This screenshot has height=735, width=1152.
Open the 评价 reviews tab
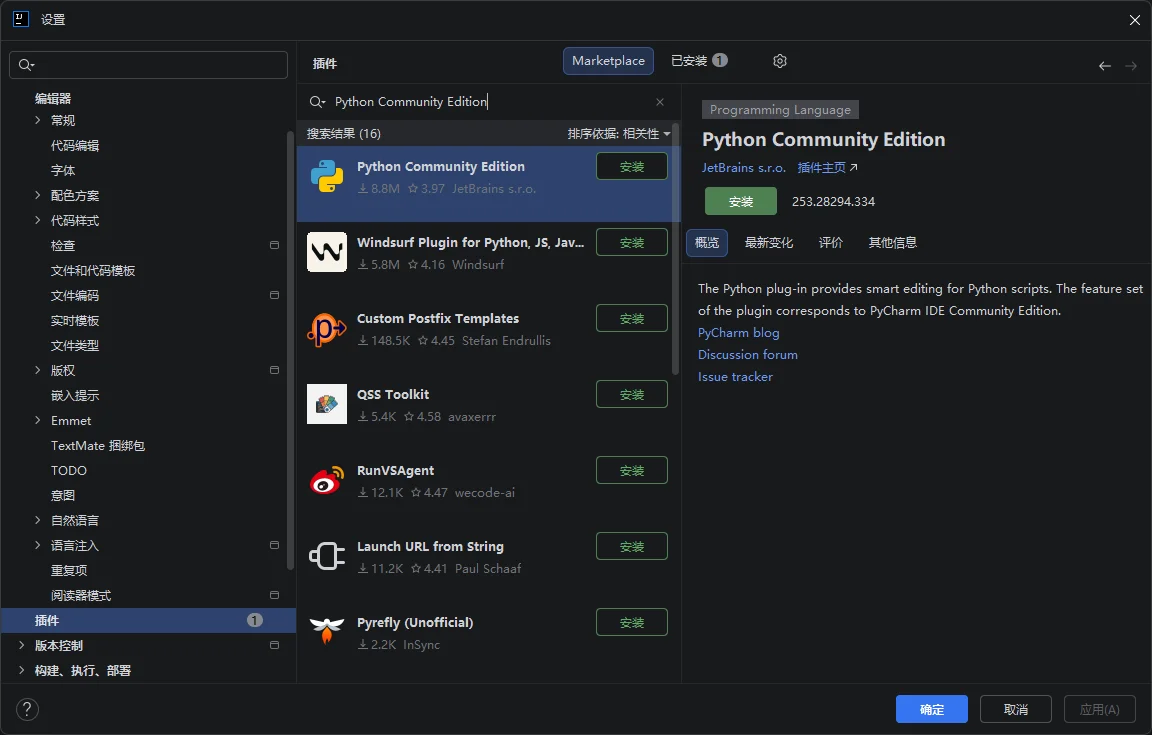coord(831,243)
